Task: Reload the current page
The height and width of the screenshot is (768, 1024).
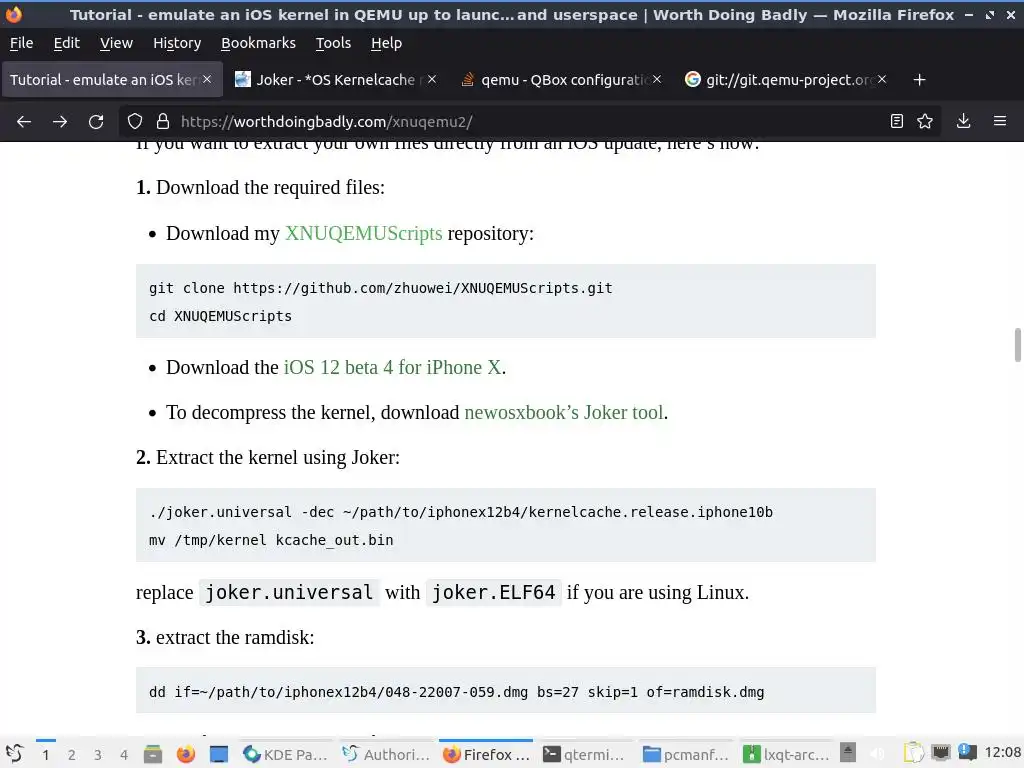Action: click(96, 121)
